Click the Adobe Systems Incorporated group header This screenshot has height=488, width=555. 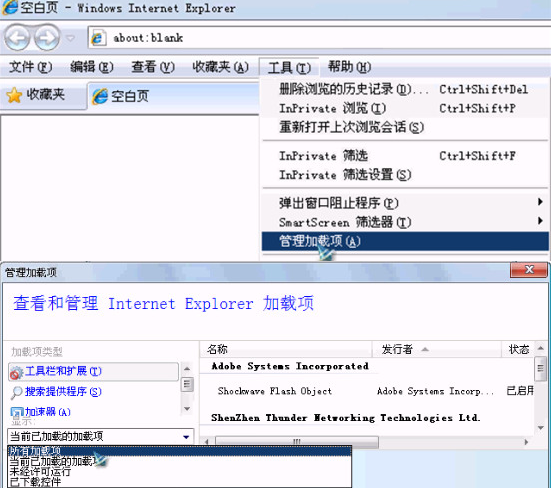pyautogui.click(x=290, y=366)
